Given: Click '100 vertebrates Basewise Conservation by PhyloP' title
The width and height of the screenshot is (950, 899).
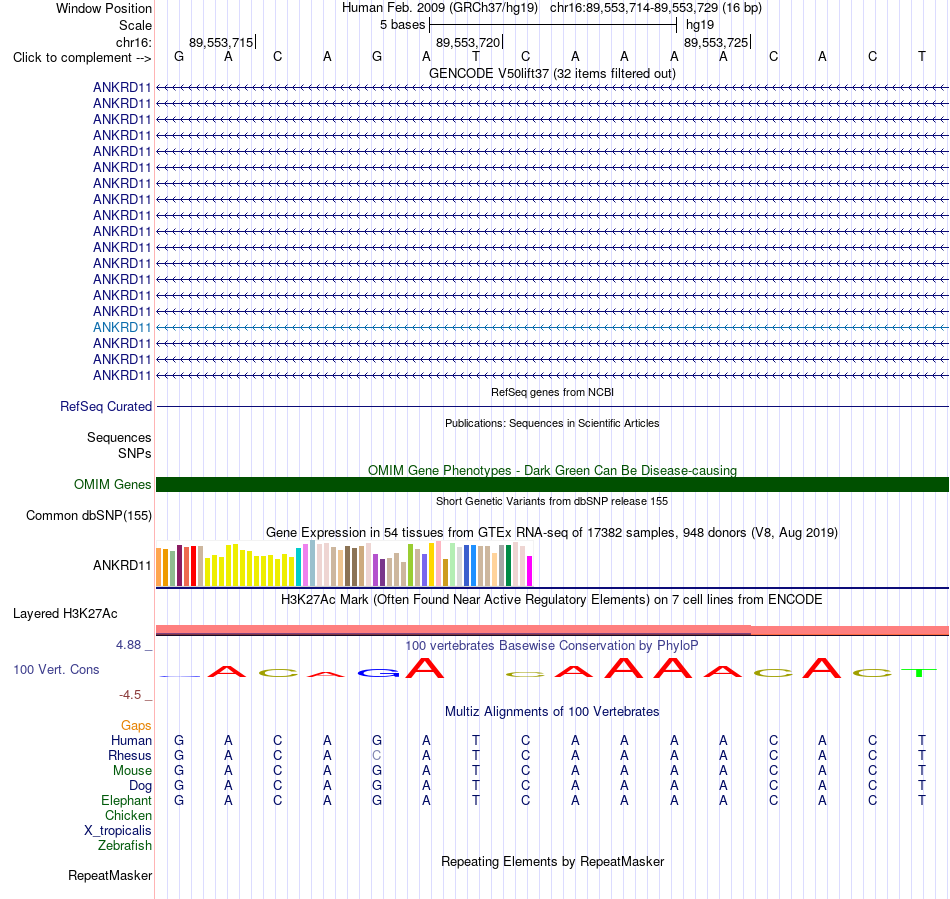Looking at the screenshot, I should click(552, 646).
